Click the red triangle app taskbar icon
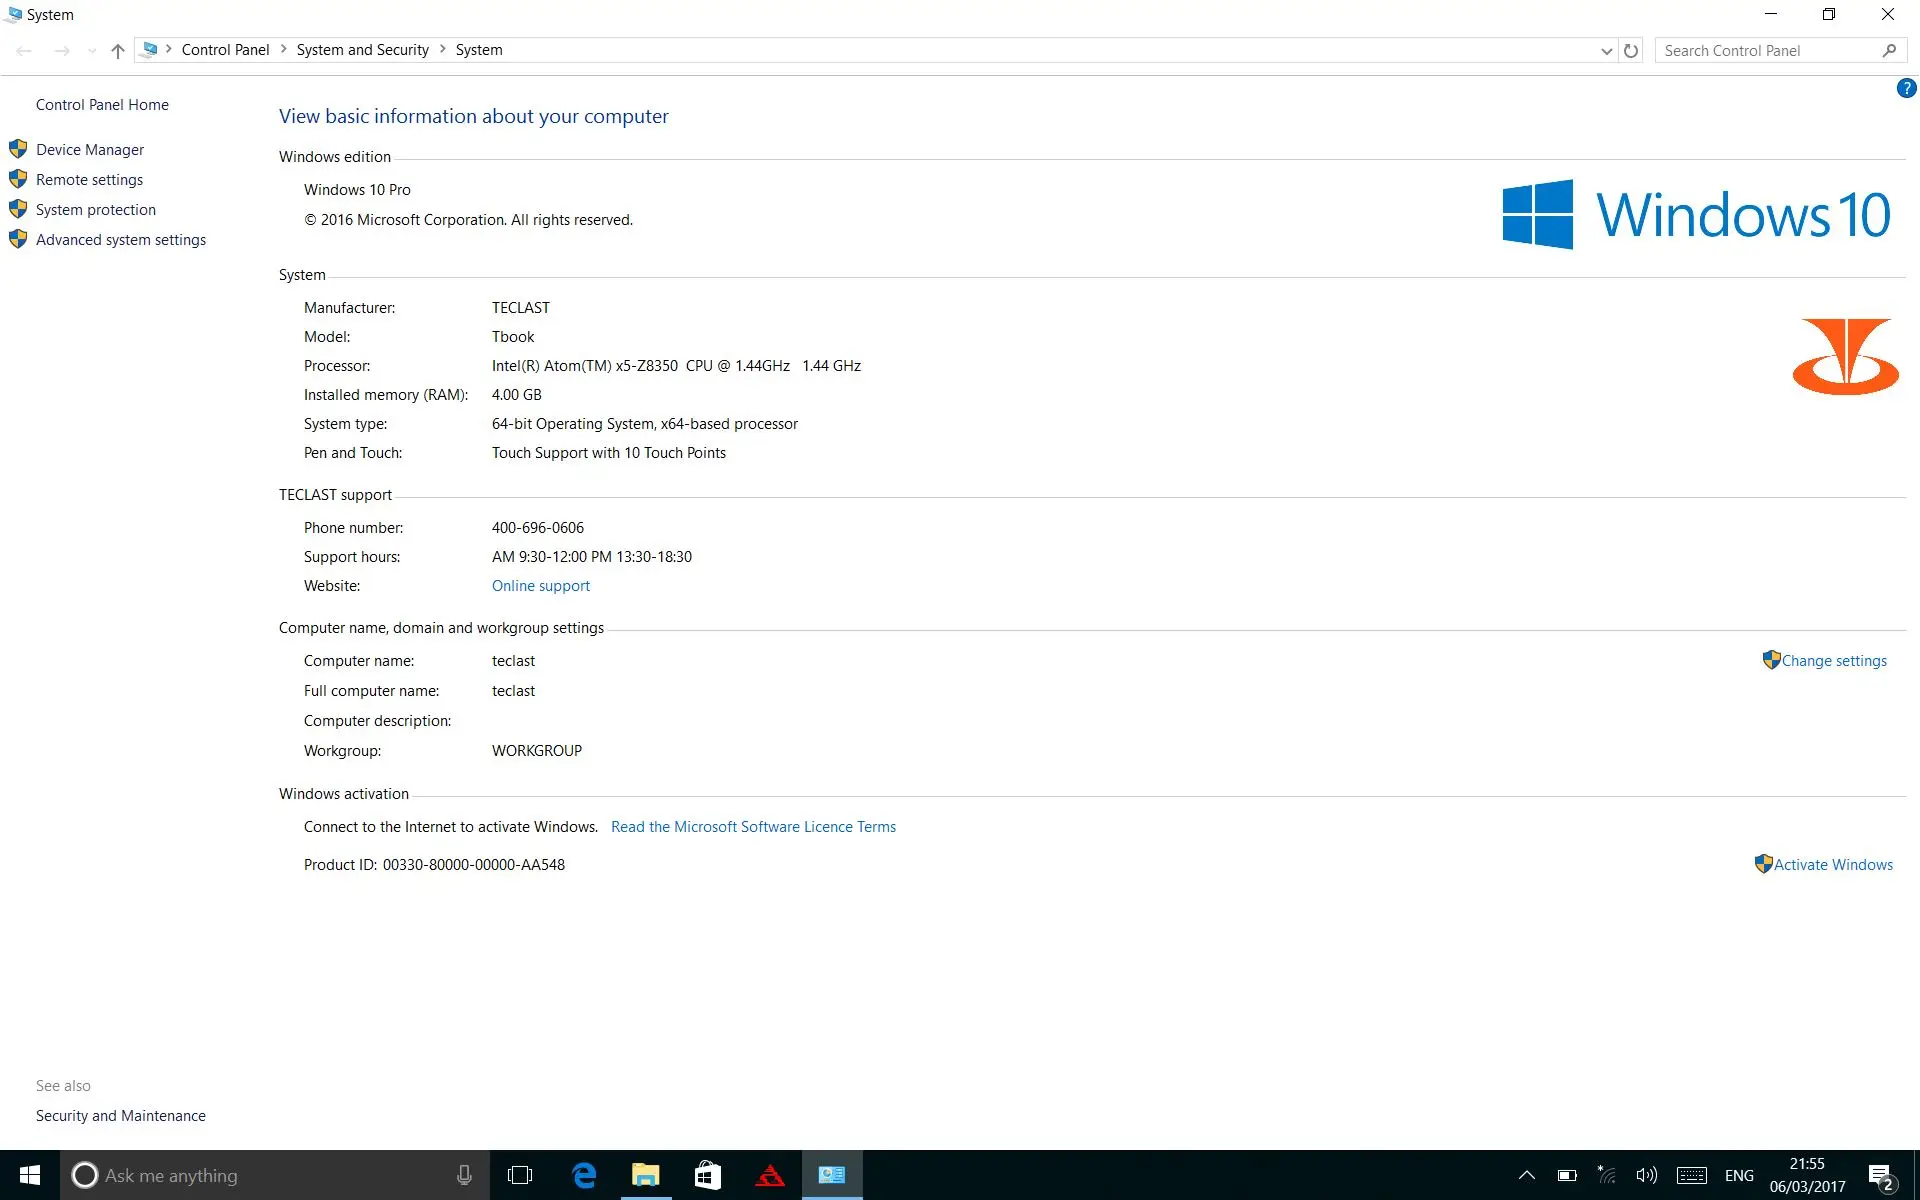 [x=770, y=1175]
